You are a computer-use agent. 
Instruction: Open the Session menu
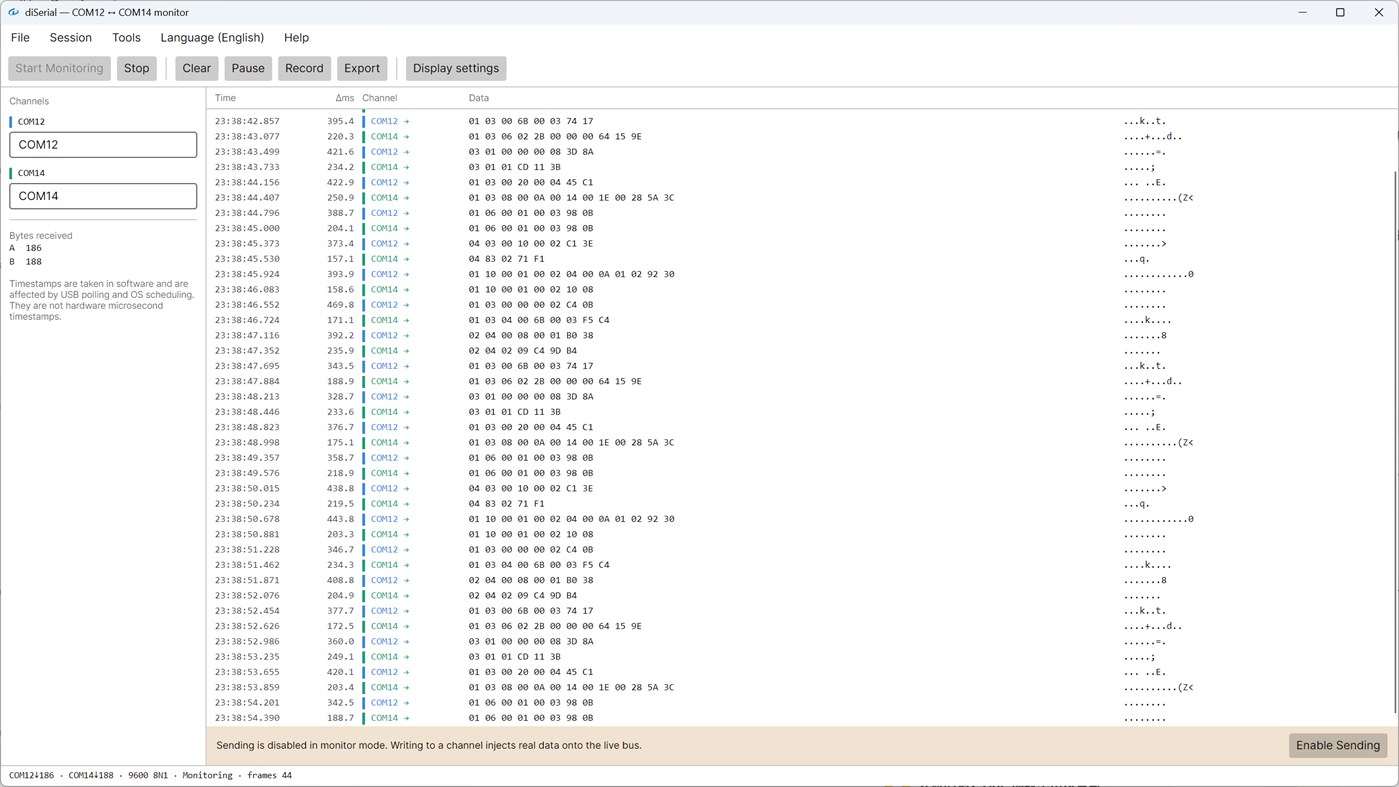pos(71,38)
